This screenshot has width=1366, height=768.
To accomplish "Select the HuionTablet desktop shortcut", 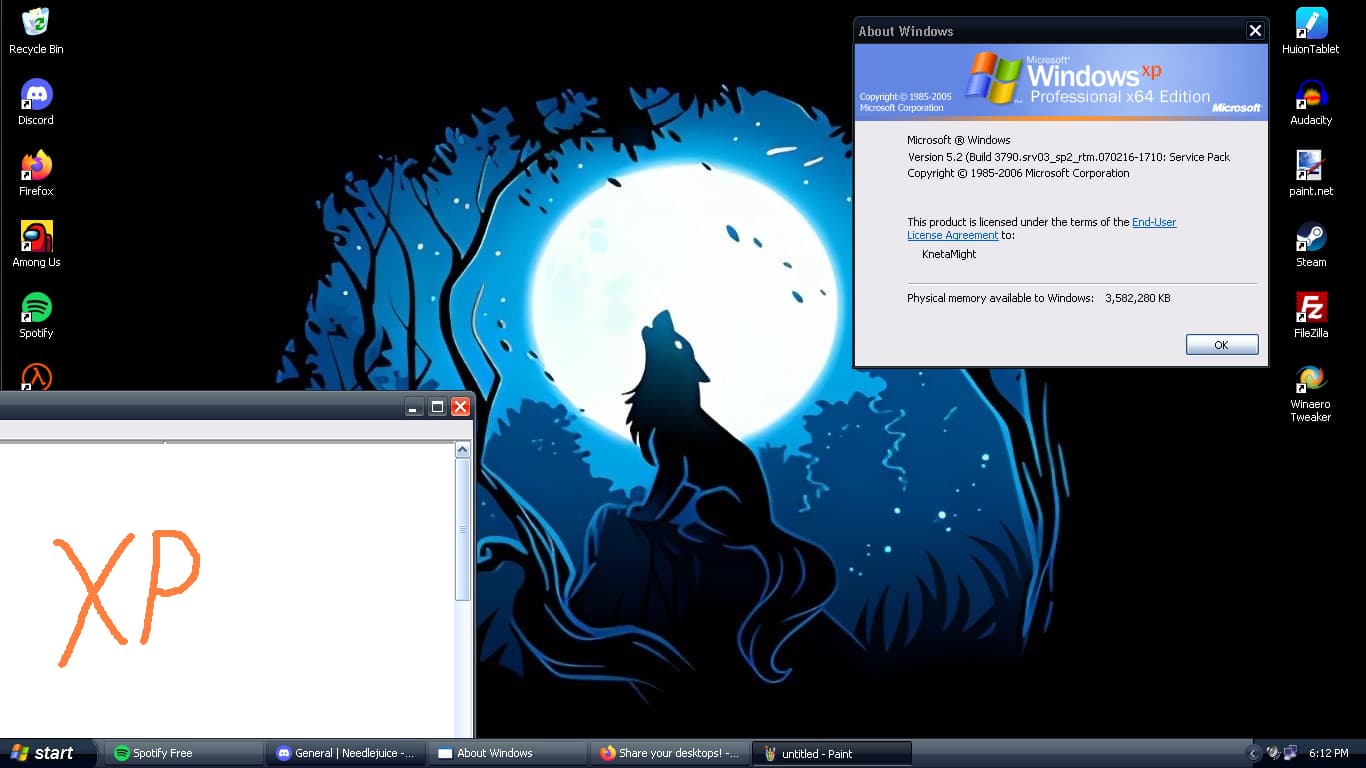I will 1310,30.
